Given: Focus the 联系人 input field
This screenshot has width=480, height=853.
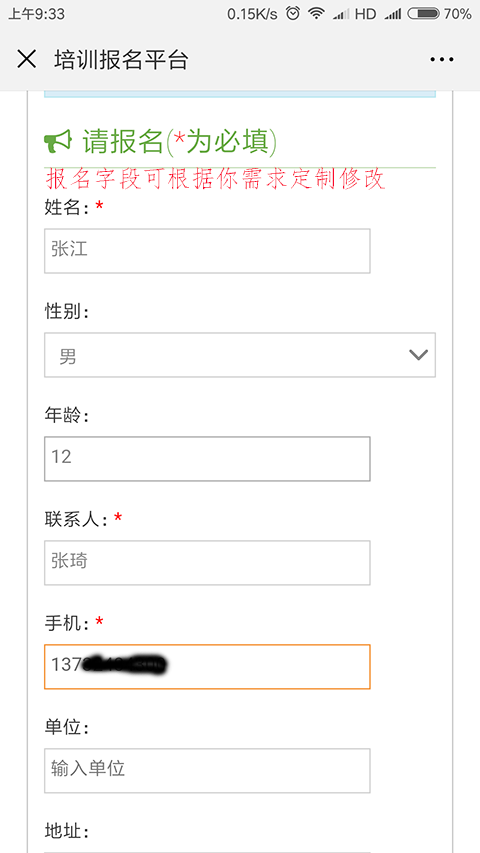Looking at the screenshot, I should [207, 563].
